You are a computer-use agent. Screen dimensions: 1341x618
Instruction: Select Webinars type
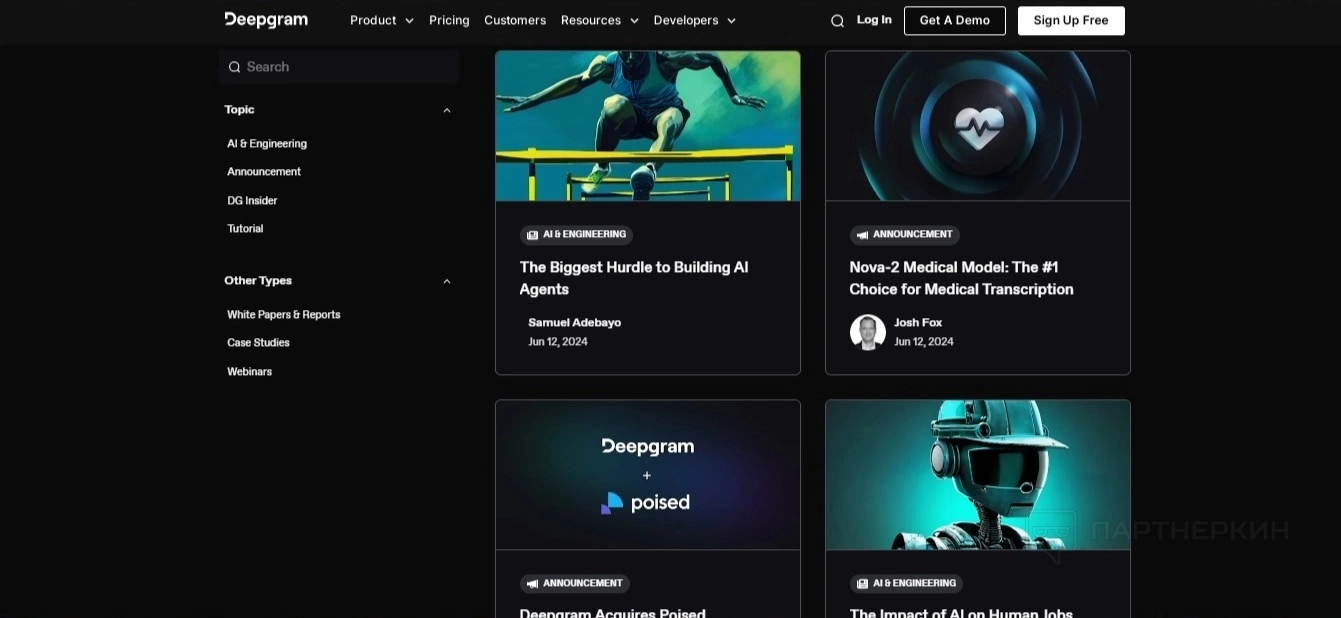point(249,372)
